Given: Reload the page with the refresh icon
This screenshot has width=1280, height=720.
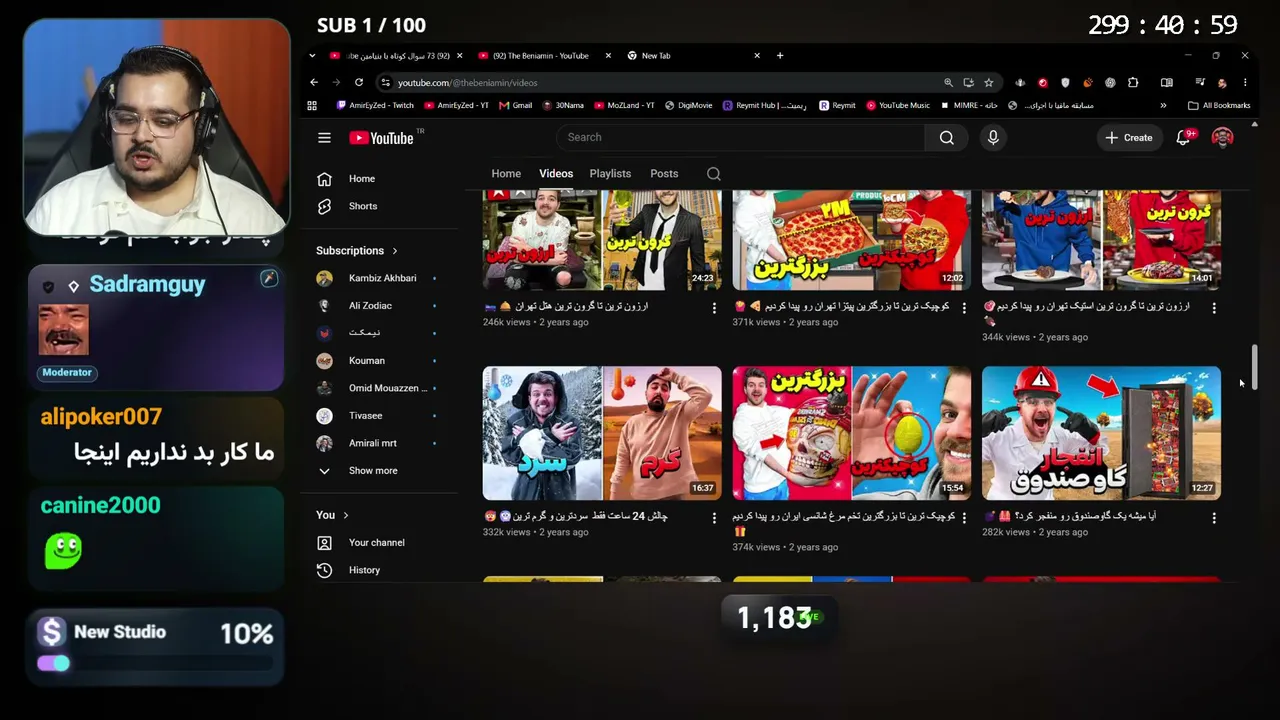Looking at the screenshot, I should [359, 82].
